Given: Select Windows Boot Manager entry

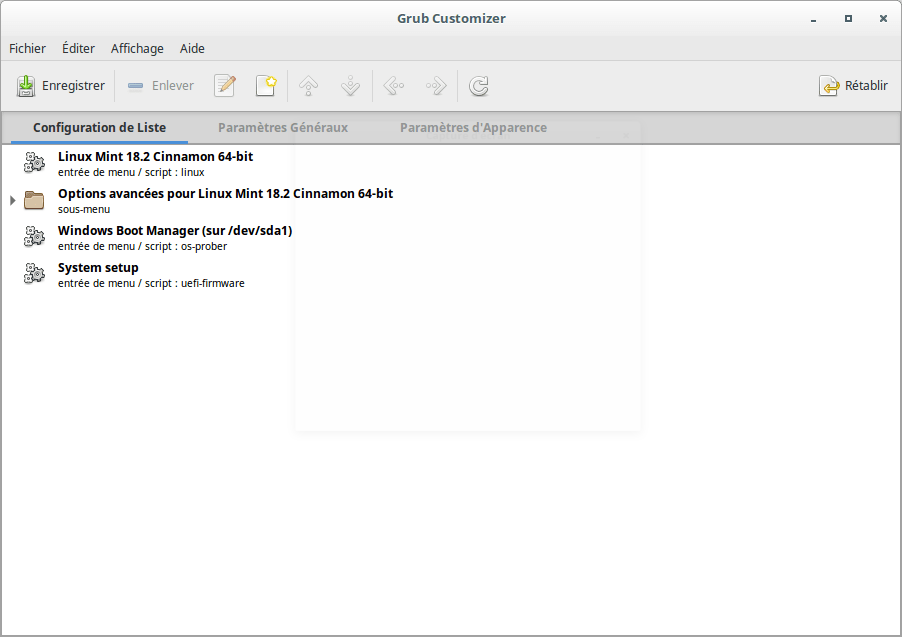Looking at the screenshot, I should point(174,231).
